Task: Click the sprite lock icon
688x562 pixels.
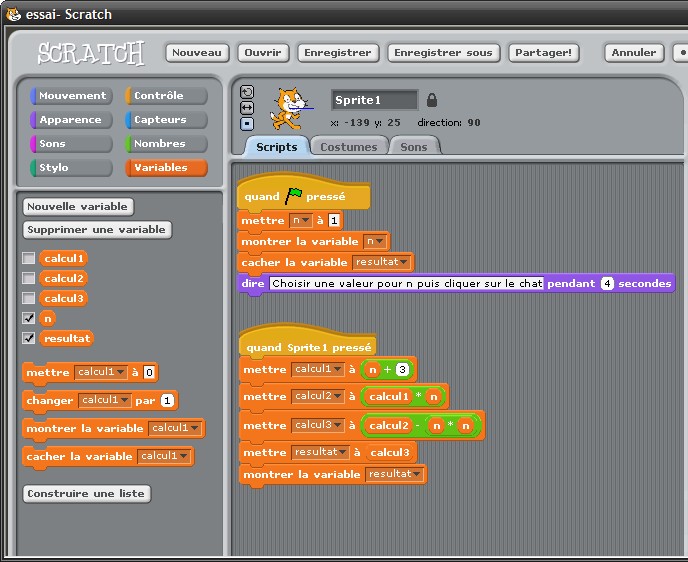Action: click(432, 100)
